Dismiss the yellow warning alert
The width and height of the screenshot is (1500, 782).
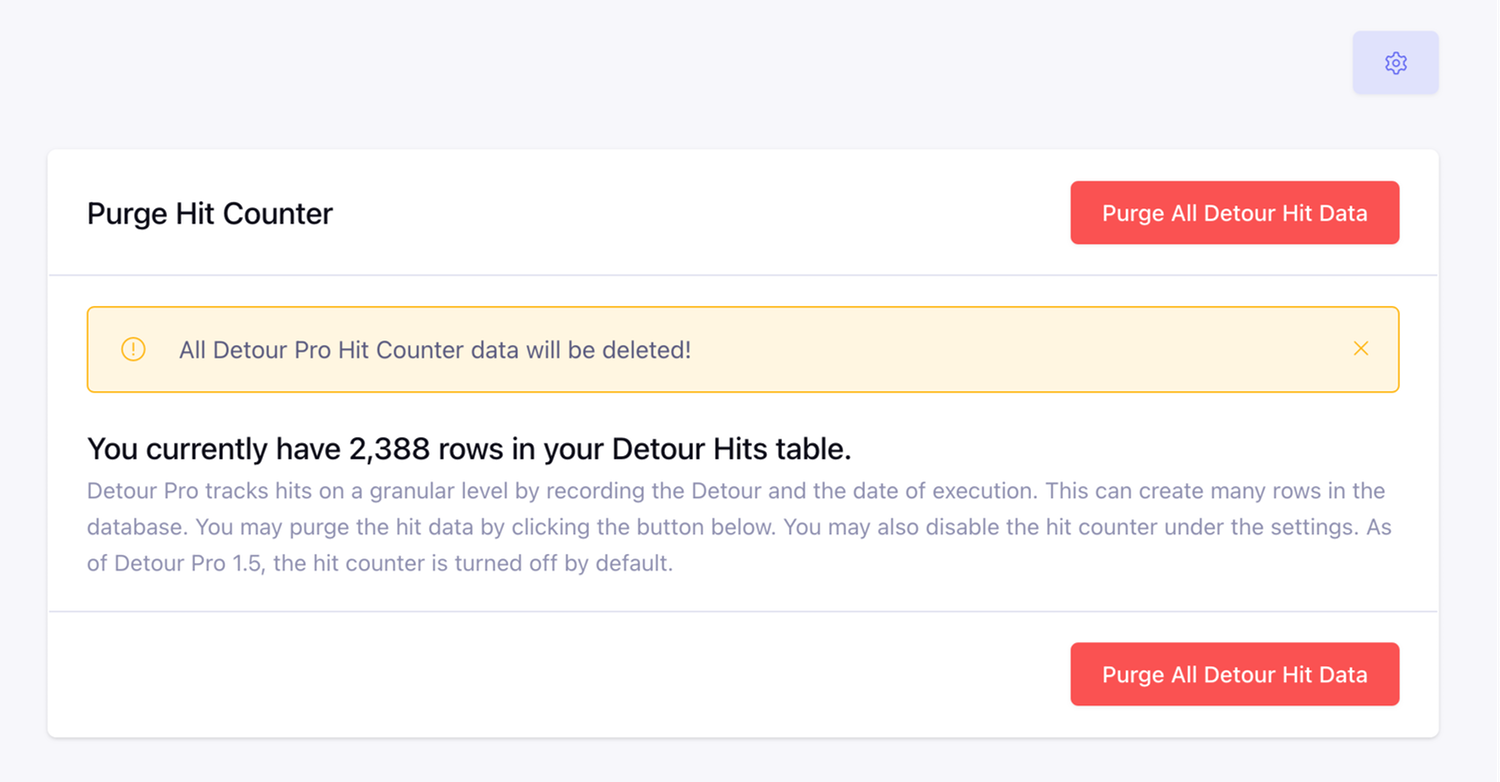(x=1360, y=349)
